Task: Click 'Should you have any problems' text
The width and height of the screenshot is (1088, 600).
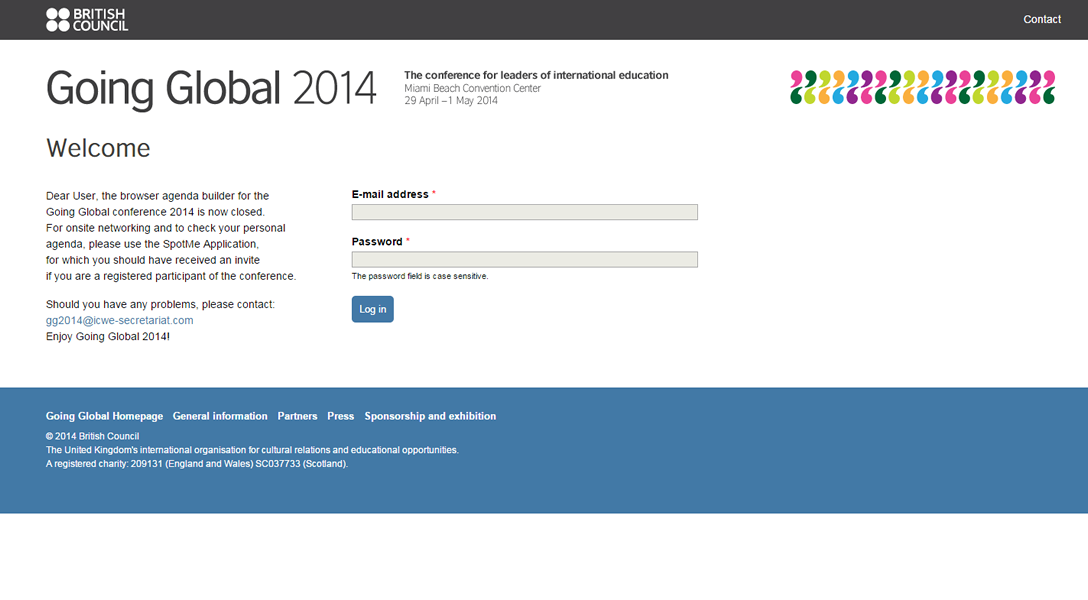Action: pyautogui.click(x=160, y=305)
